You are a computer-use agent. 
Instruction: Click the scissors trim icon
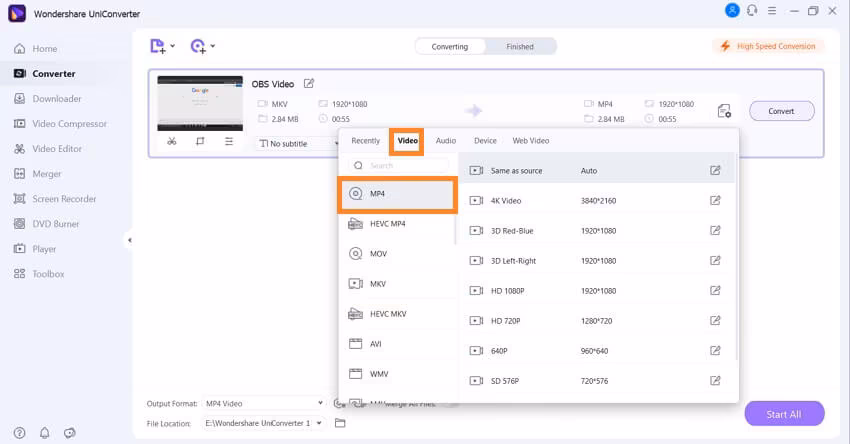[x=172, y=141]
